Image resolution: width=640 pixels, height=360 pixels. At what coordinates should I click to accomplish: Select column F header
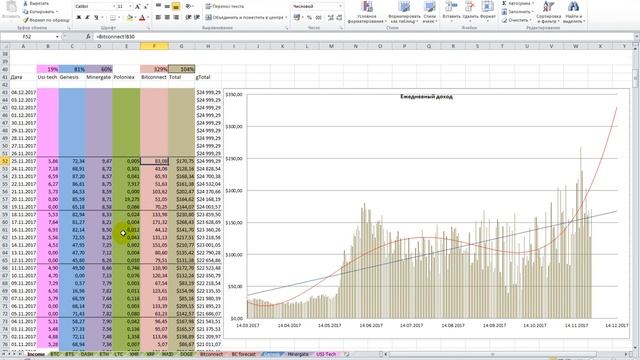click(154, 46)
